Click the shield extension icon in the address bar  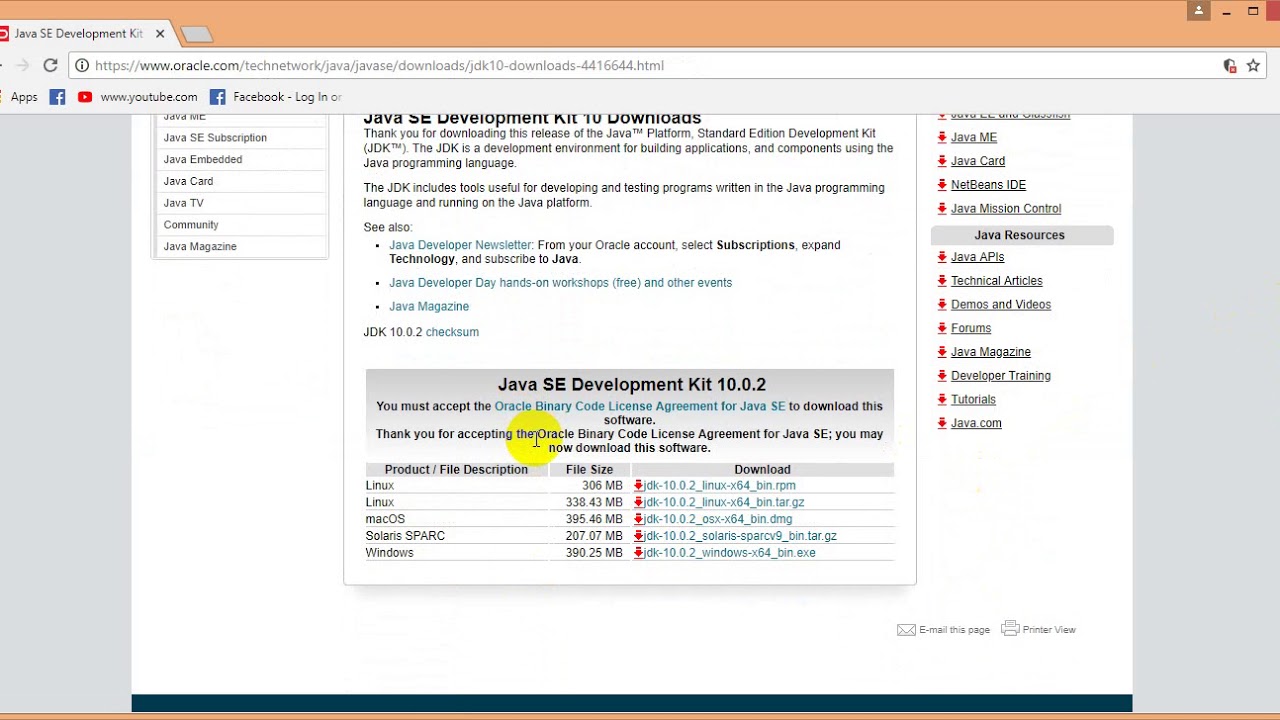pos(1230,65)
